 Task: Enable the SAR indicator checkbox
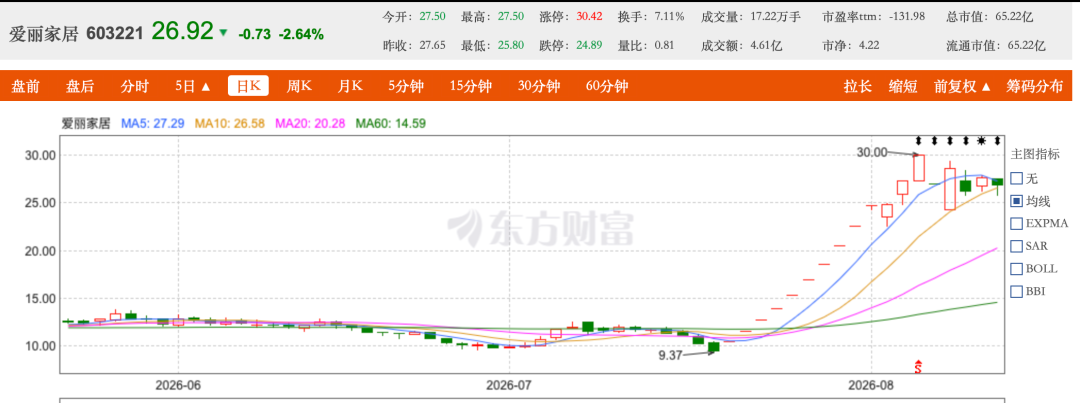click(1016, 246)
